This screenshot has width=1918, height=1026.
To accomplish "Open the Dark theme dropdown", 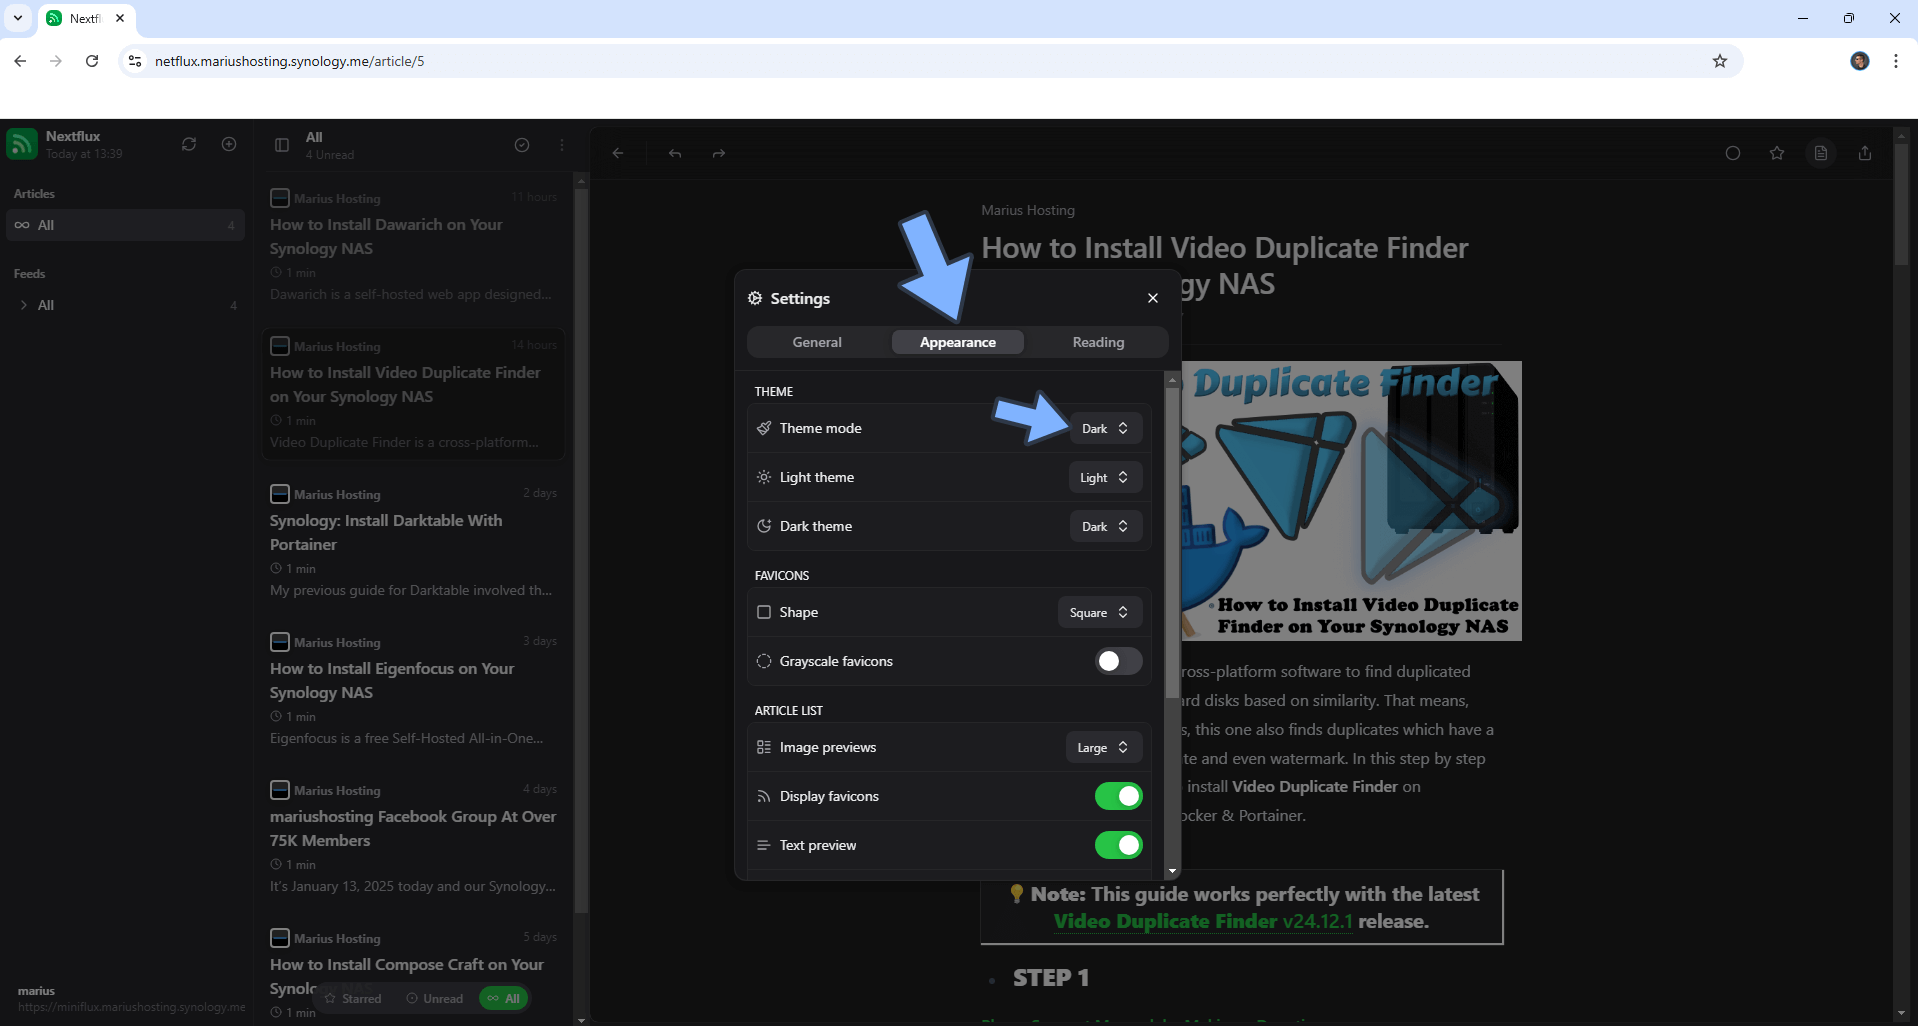I will coord(1105,526).
